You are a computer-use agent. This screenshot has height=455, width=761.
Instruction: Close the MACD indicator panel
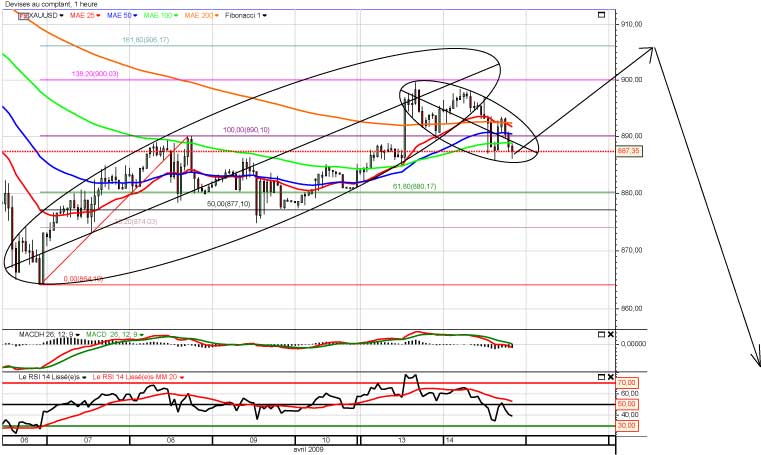[610, 333]
